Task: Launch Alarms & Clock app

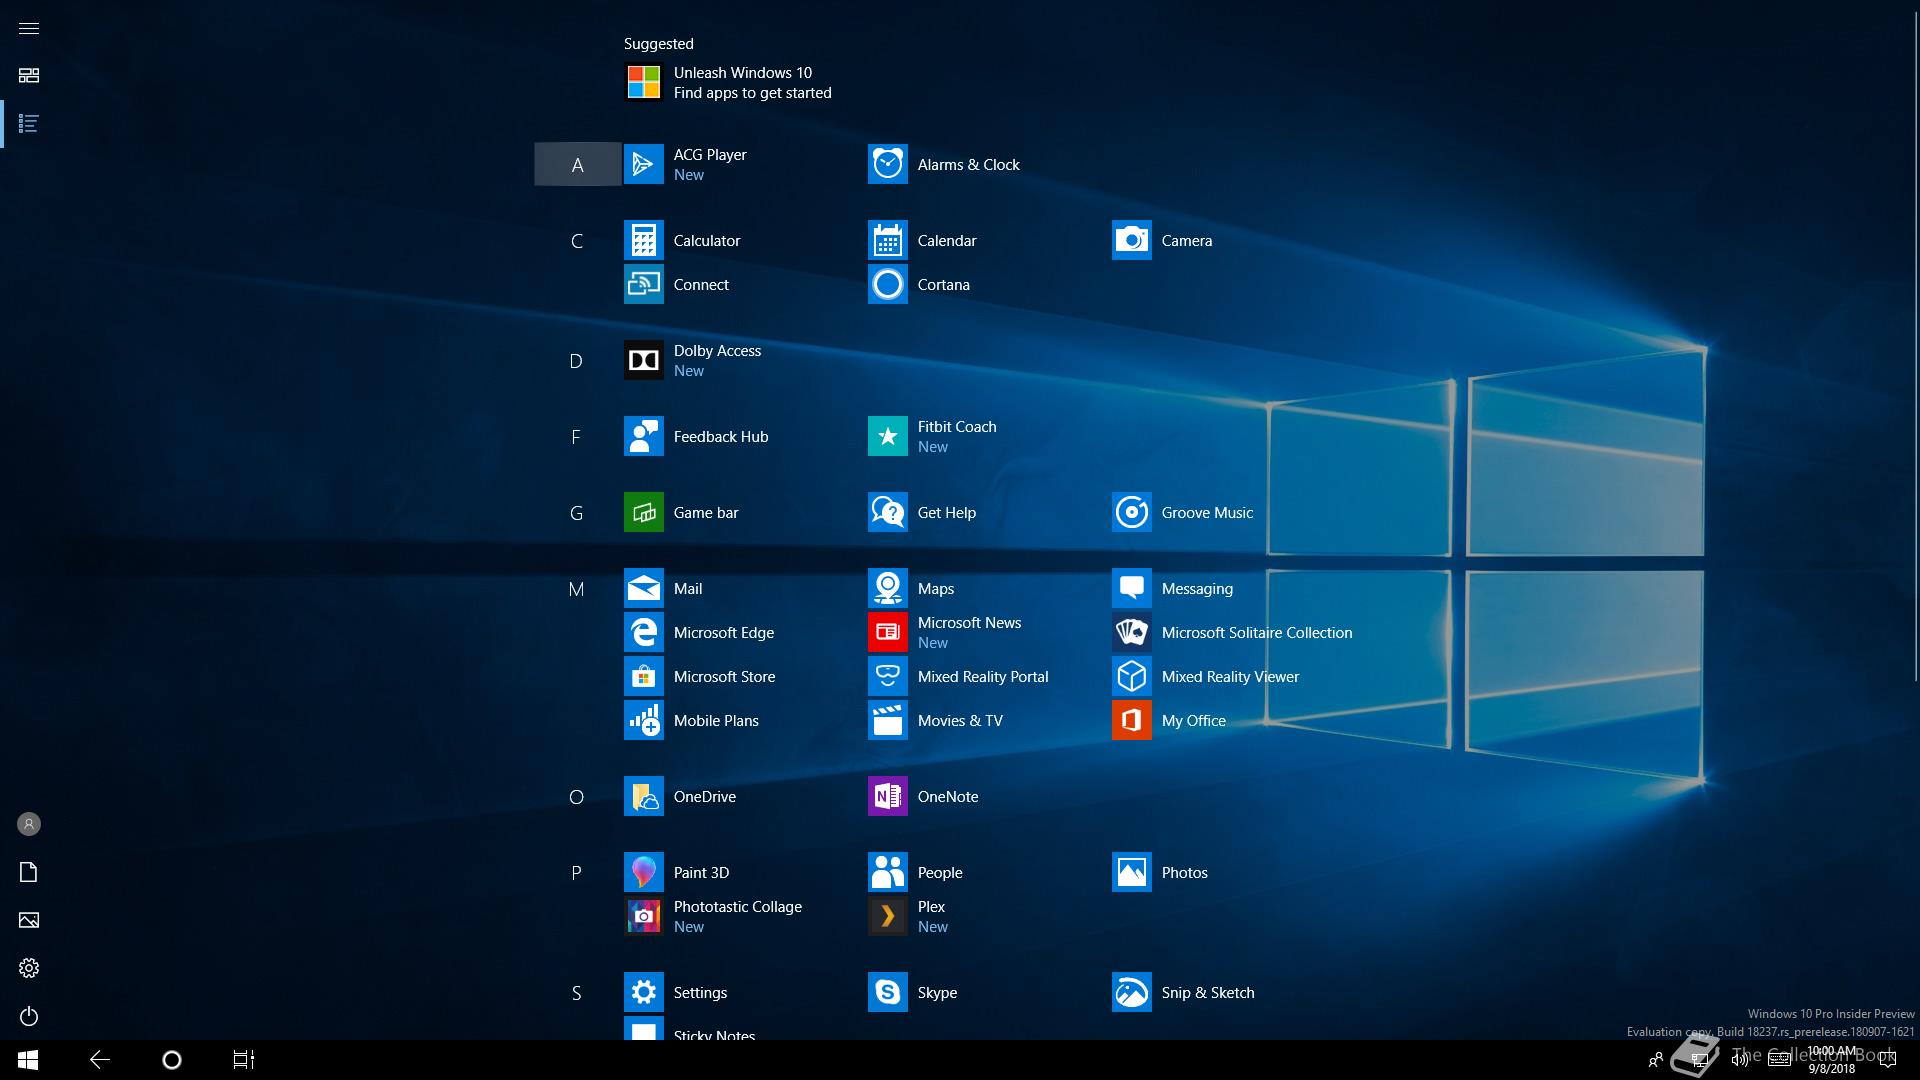Action: (x=887, y=164)
